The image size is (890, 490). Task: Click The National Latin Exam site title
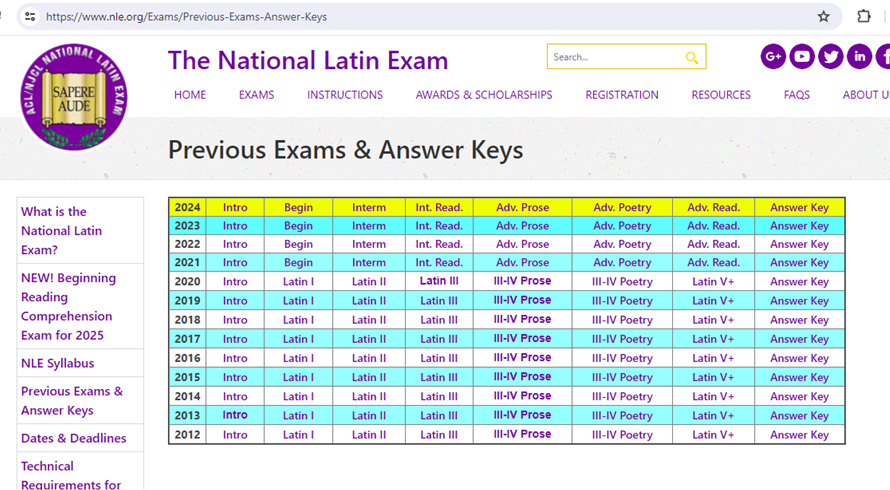(308, 60)
